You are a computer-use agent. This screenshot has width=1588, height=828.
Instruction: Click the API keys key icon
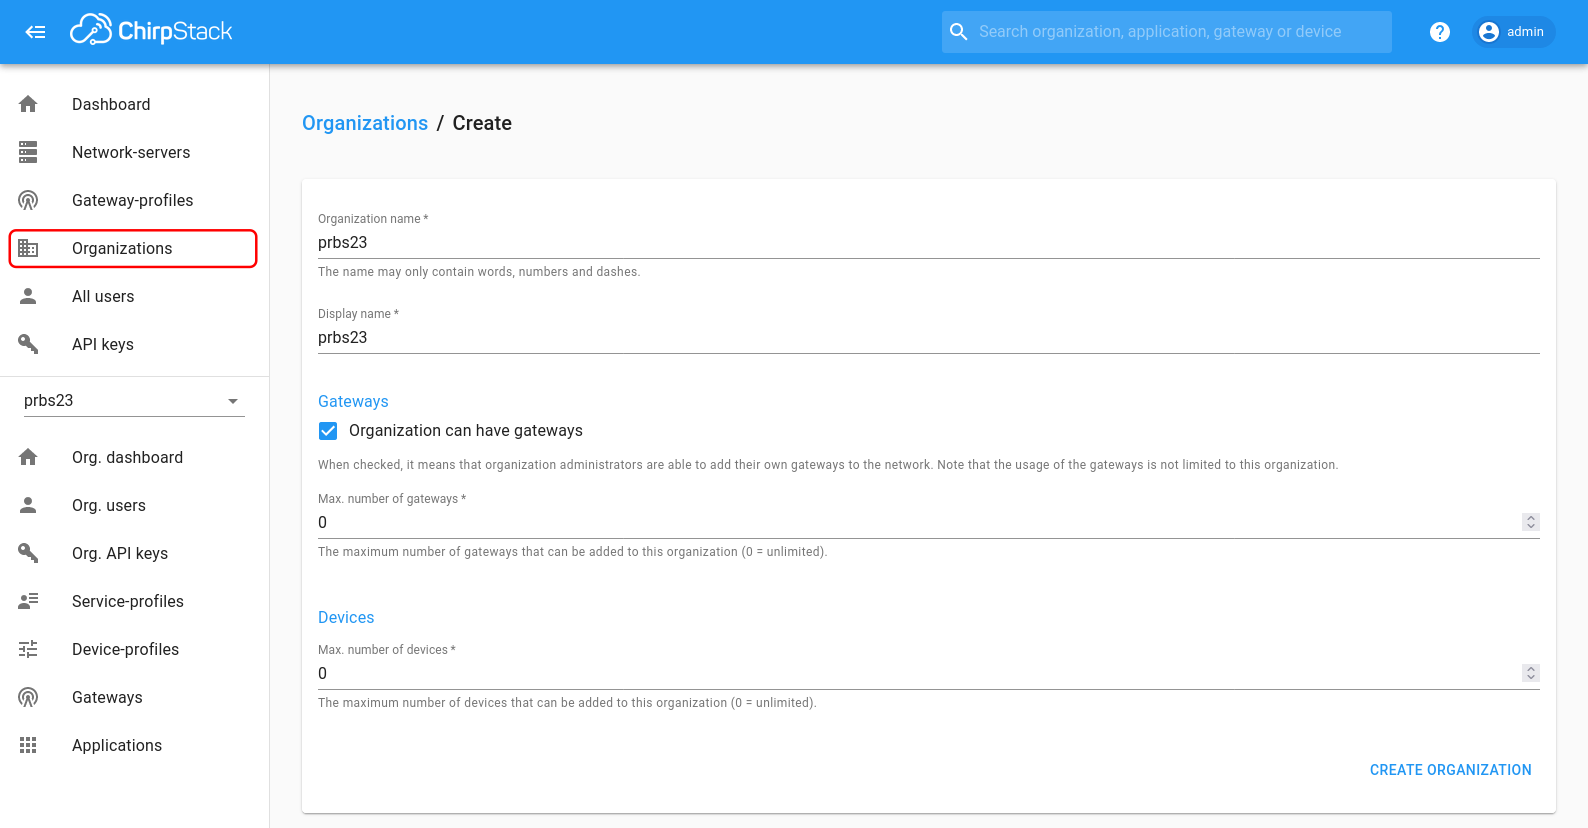tap(28, 344)
